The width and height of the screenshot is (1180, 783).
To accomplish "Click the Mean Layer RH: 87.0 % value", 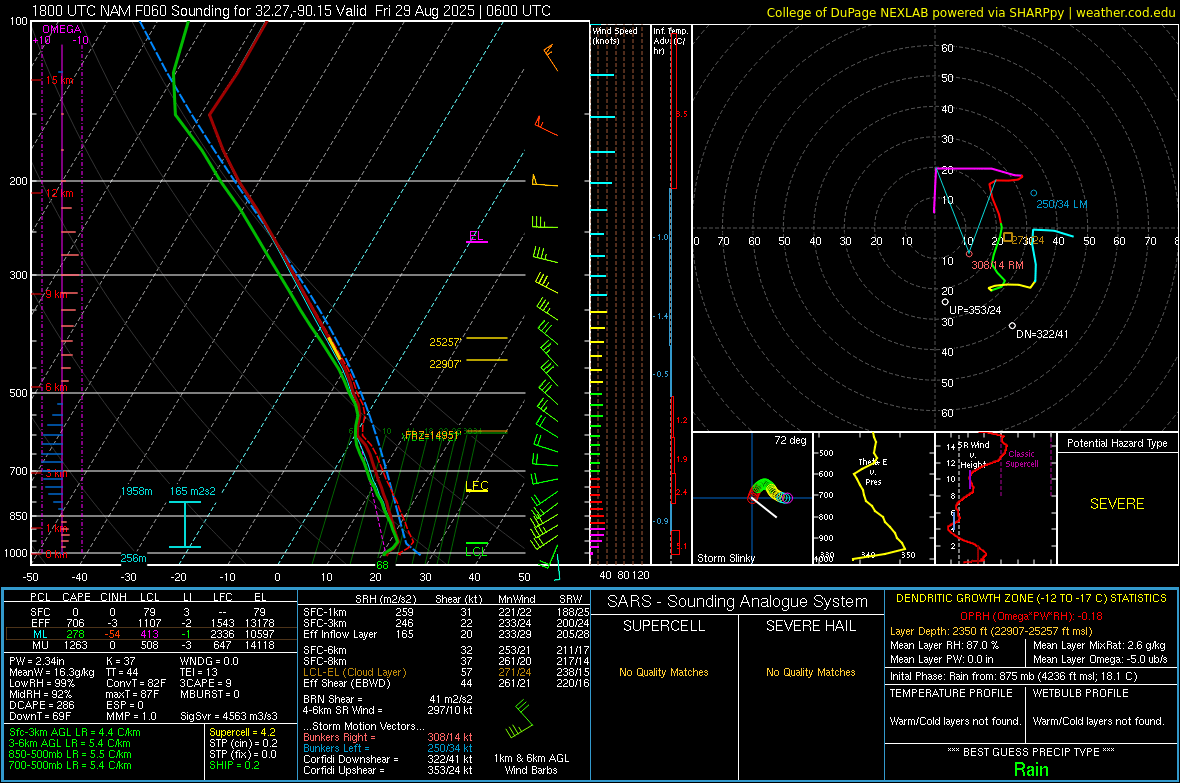I will (944, 645).
